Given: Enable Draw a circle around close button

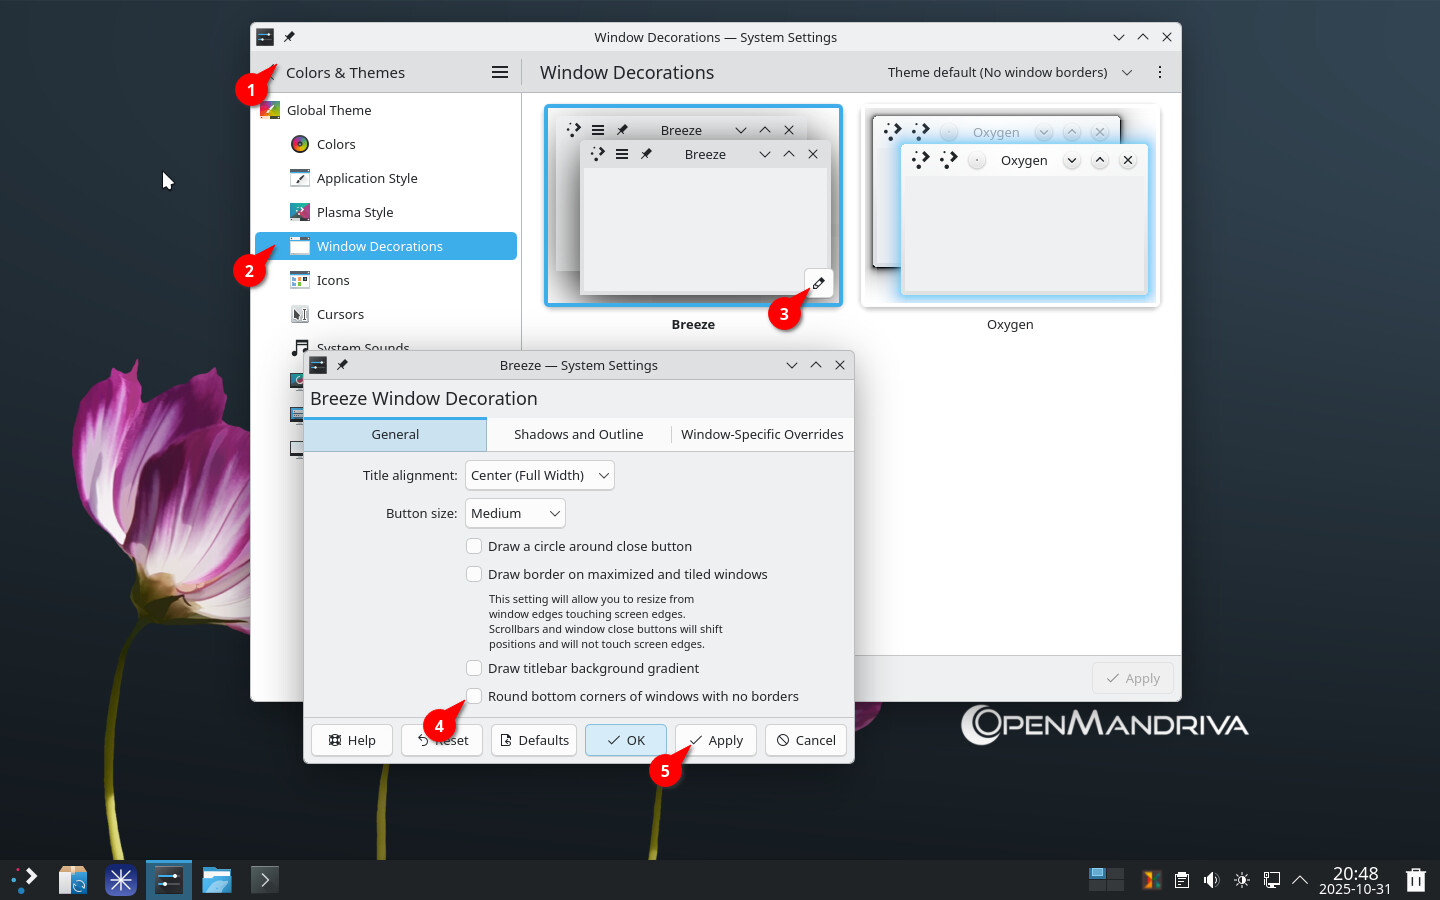Looking at the screenshot, I should 475,546.
